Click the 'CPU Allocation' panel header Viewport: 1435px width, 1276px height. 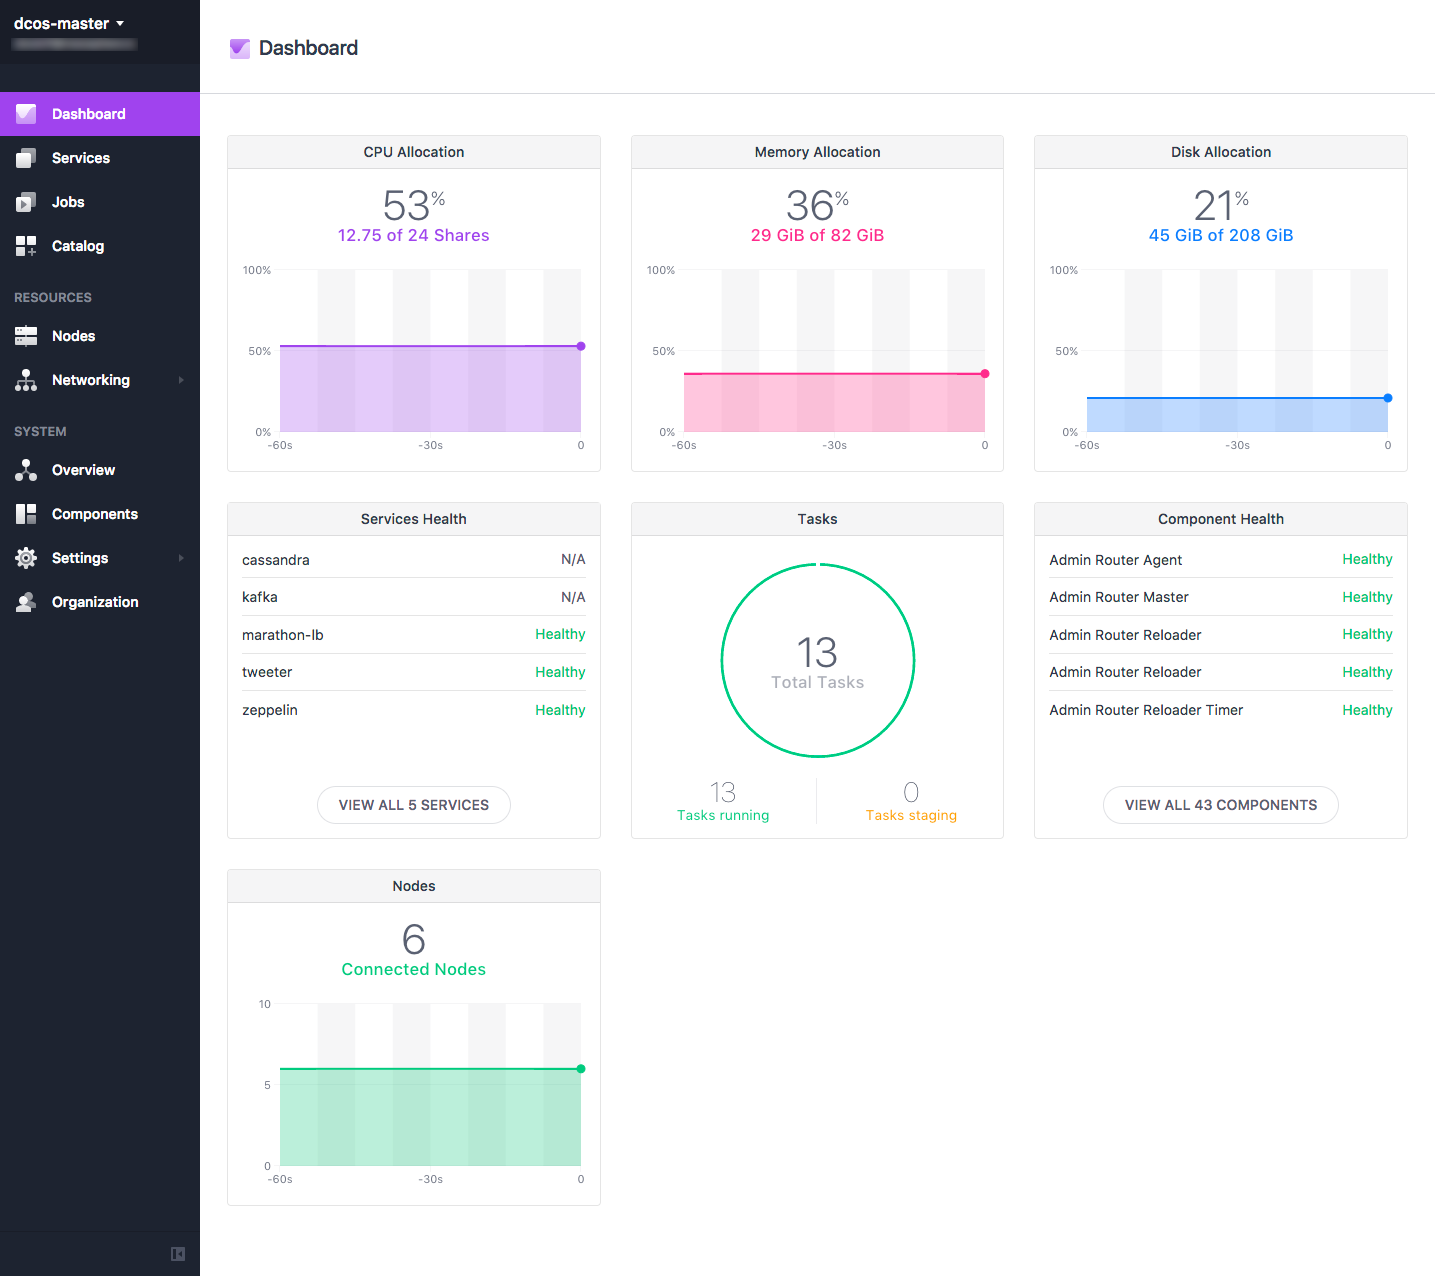pos(414,152)
